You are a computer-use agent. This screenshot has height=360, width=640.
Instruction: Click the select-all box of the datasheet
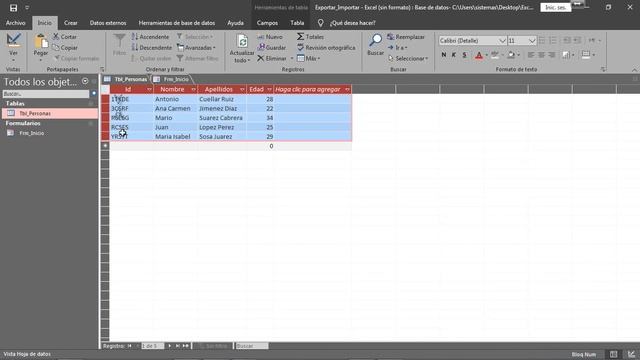(x=105, y=89)
